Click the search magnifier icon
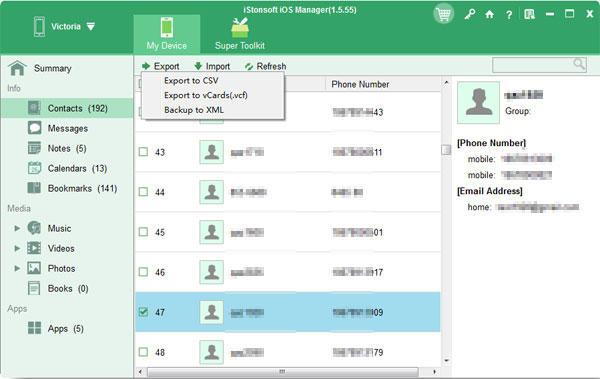600x379 pixels. click(579, 64)
